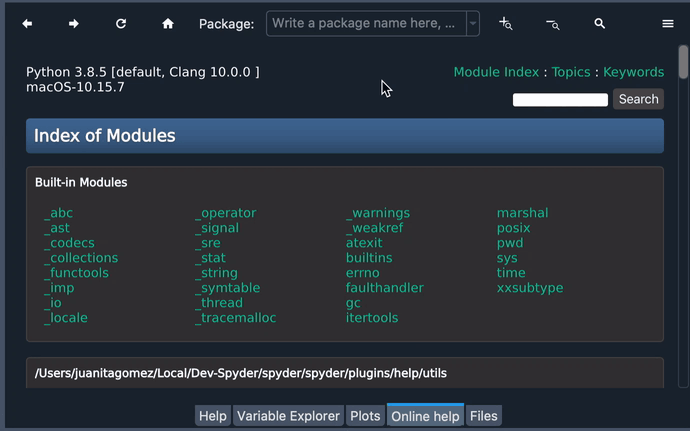This screenshot has height=431, width=690.
Task: Zoom in with the plus magnifier icon
Action: point(506,24)
